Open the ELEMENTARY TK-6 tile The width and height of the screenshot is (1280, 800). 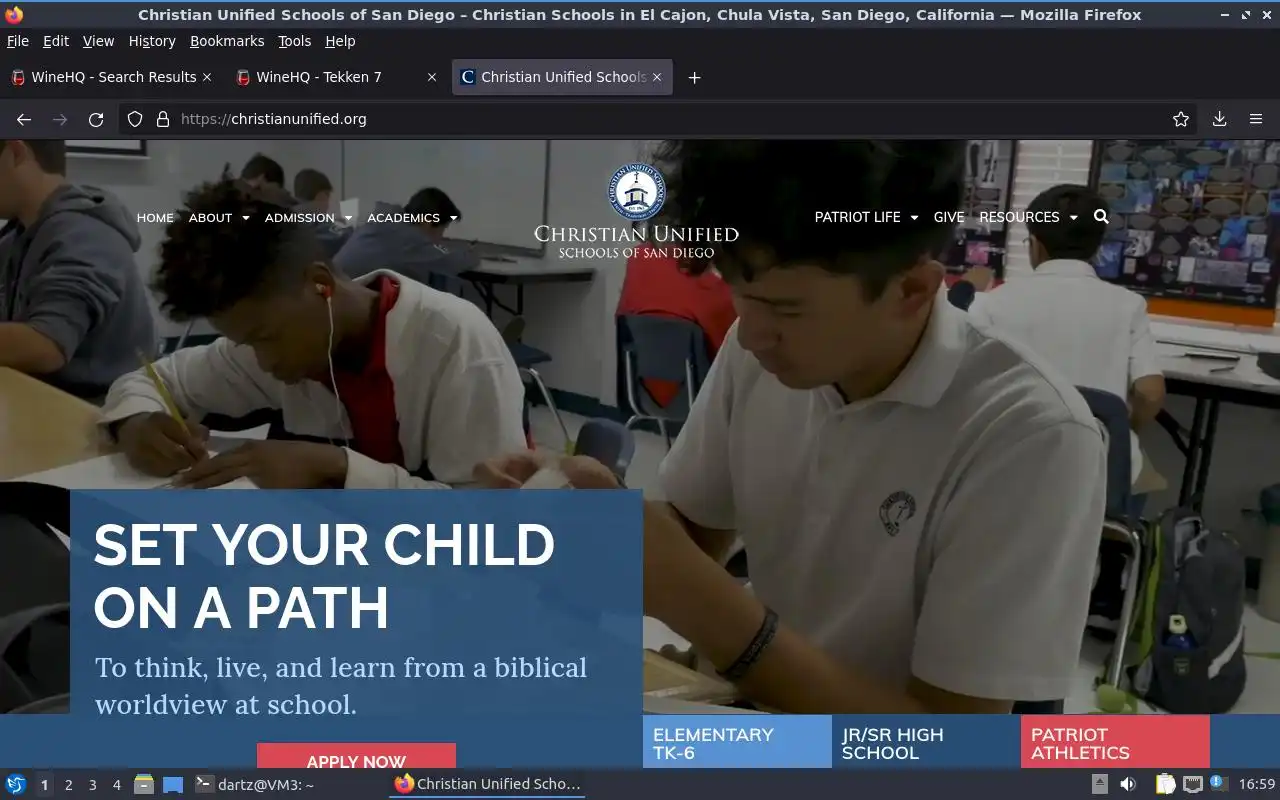tap(737, 742)
